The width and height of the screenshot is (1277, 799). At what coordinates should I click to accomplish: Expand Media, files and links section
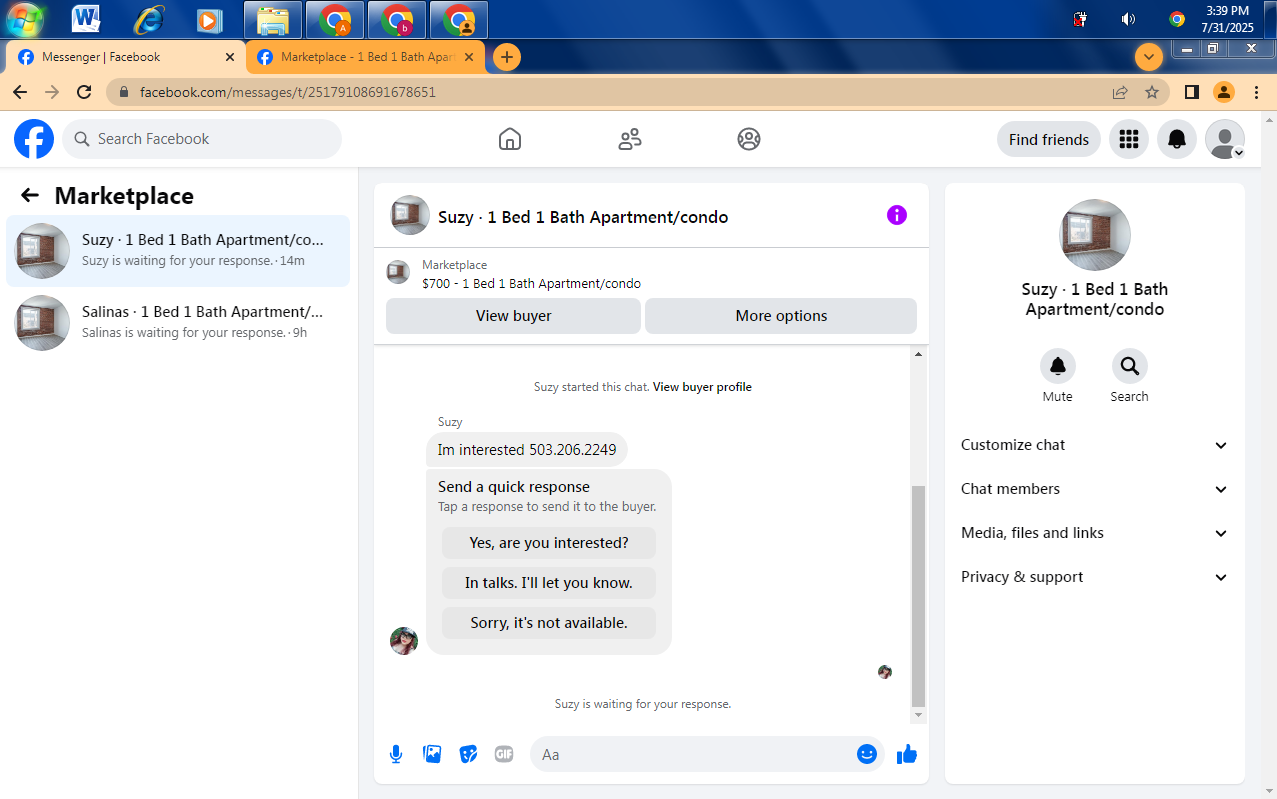1095,533
